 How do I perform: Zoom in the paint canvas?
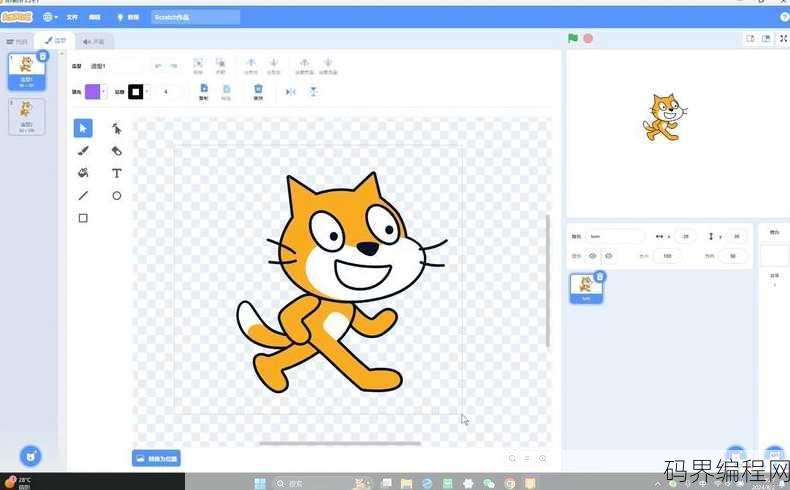(x=543, y=458)
